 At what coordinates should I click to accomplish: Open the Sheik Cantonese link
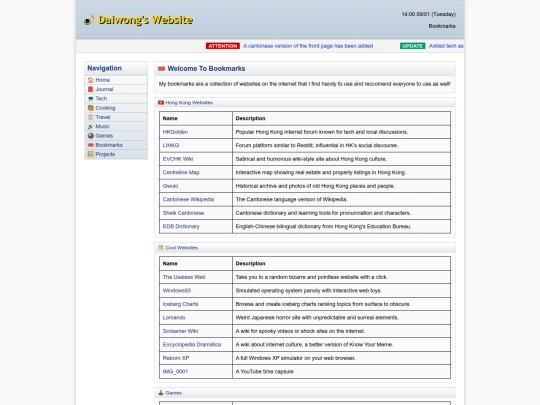click(x=183, y=213)
